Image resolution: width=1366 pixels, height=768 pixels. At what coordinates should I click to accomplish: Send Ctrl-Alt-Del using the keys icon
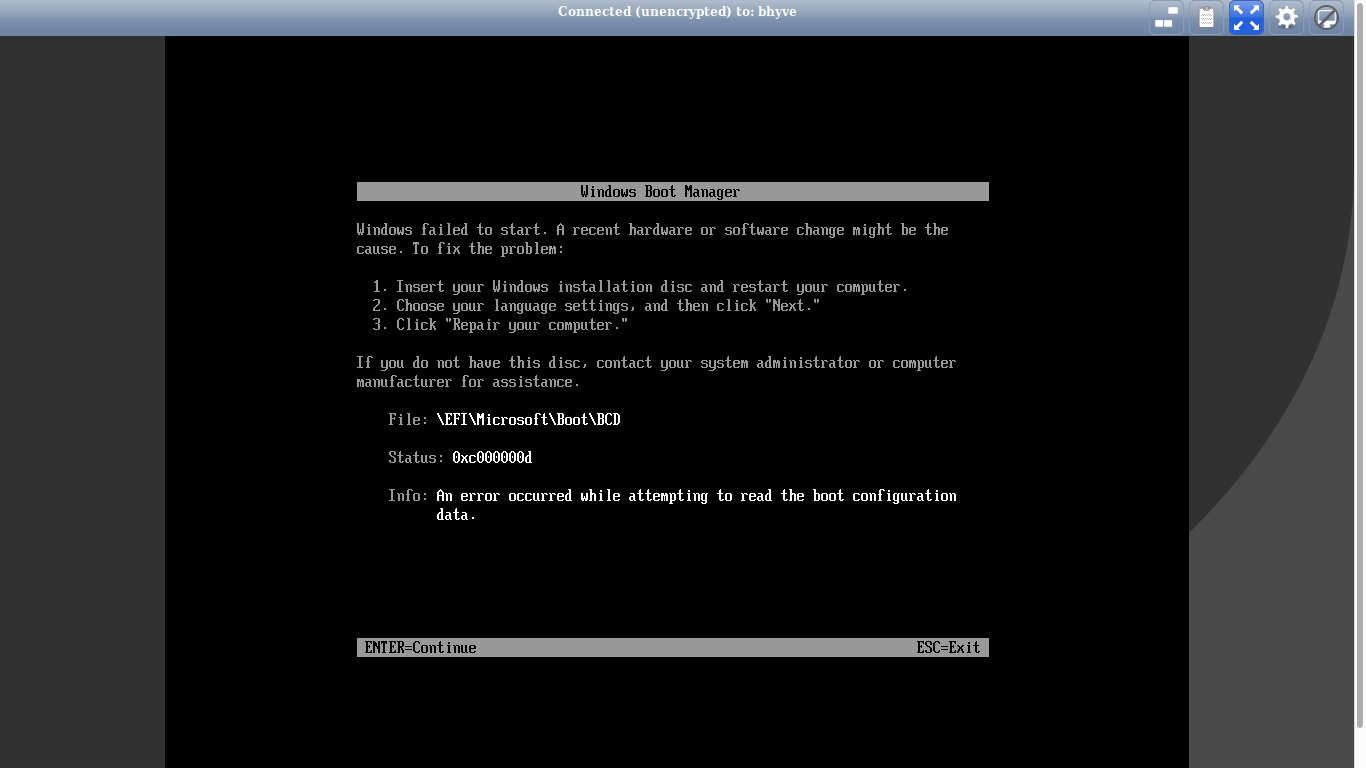click(1166, 17)
